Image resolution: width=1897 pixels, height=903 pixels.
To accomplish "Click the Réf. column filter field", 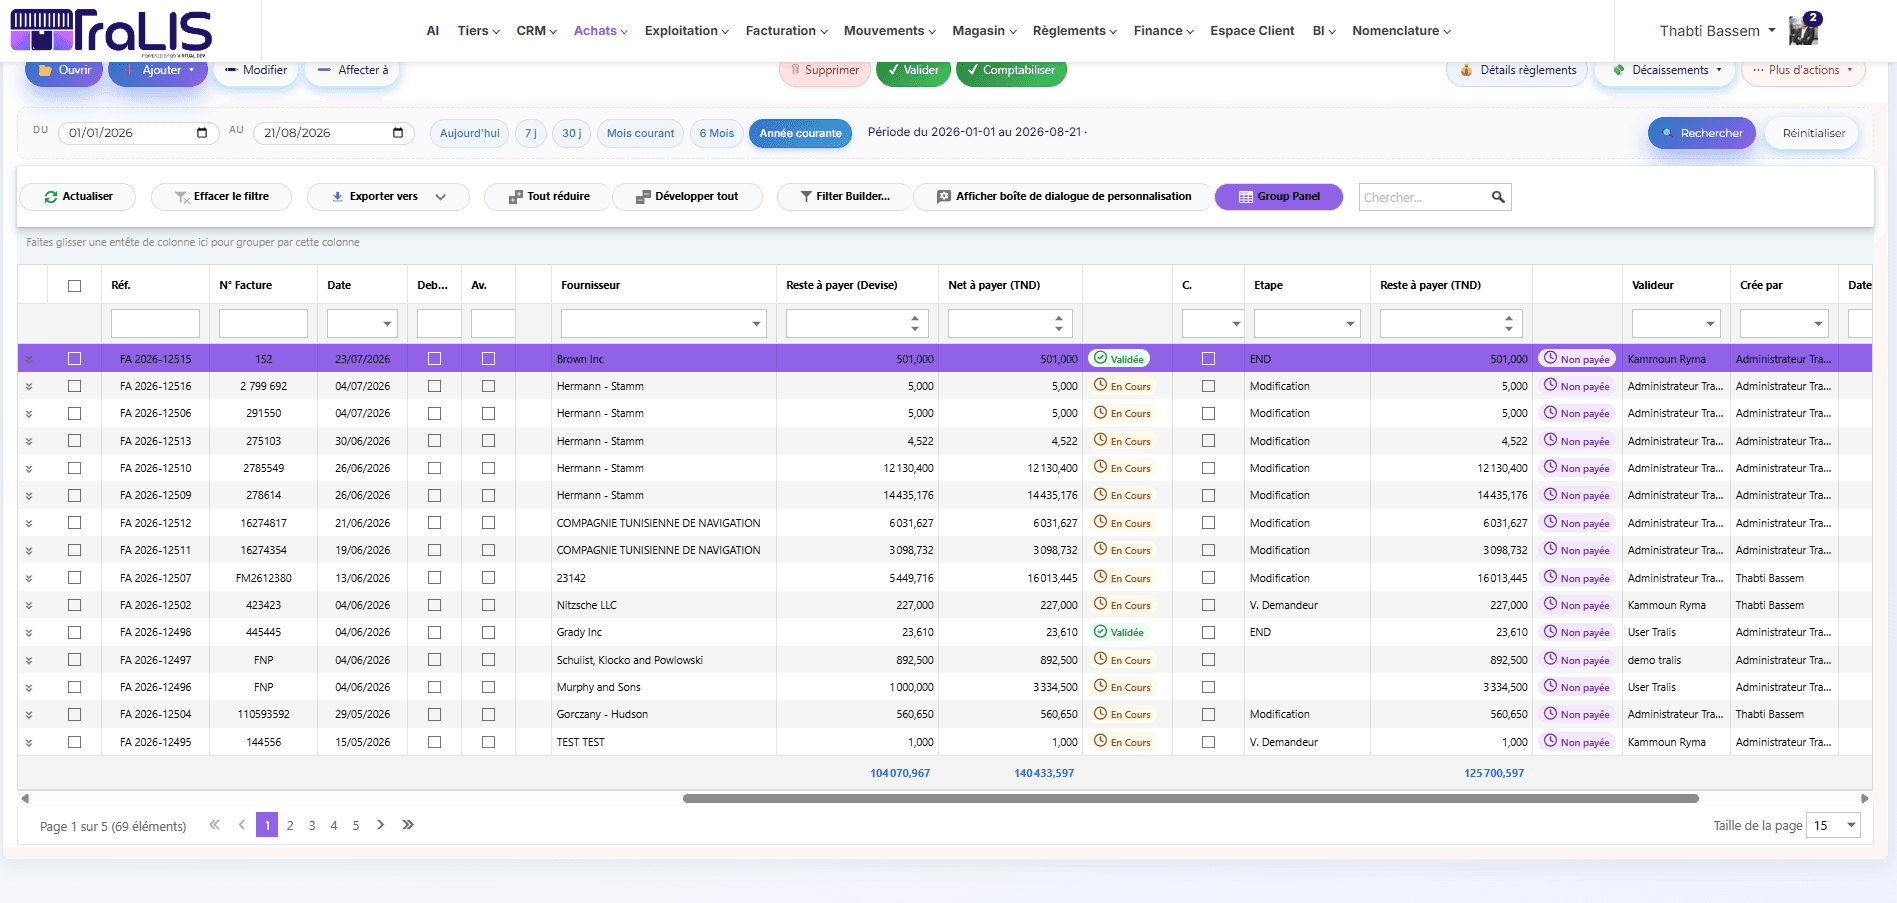I will pos(155,324).
